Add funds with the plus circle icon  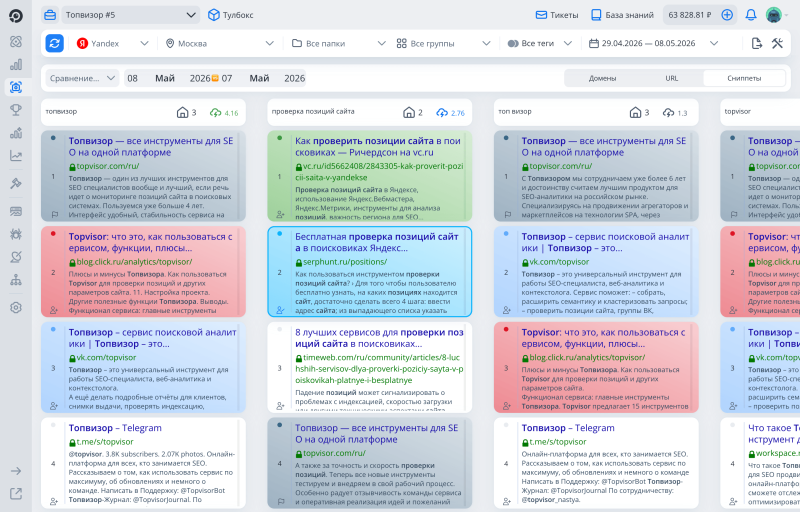pyautogui.click(x=727, y=15)
